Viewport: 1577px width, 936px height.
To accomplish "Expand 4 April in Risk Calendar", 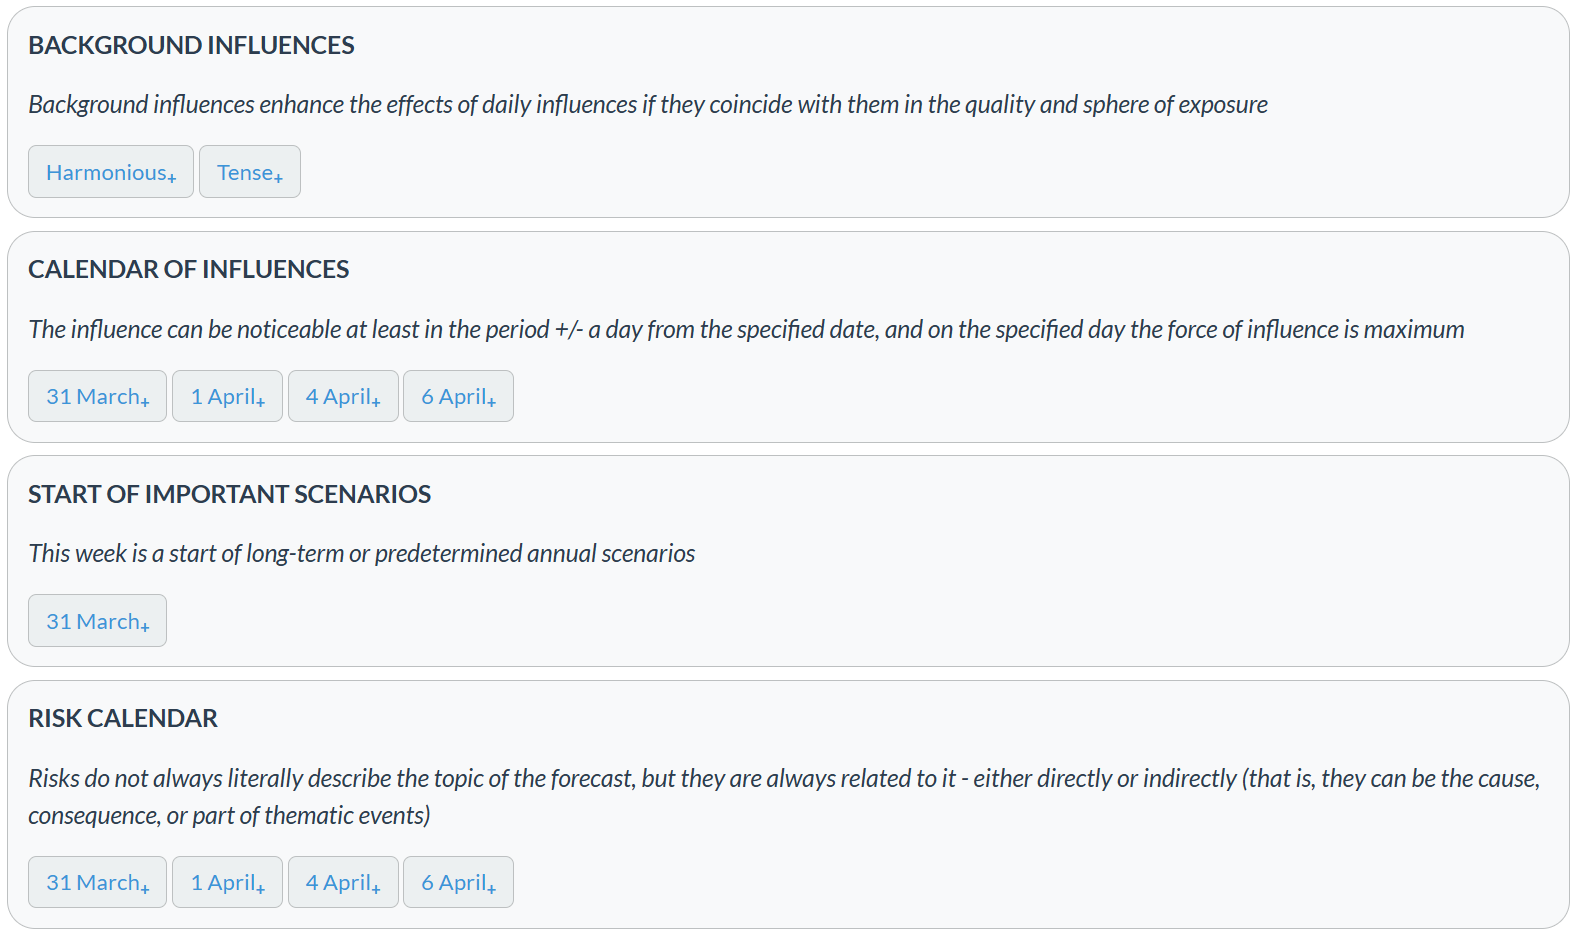I will [342, 881].
